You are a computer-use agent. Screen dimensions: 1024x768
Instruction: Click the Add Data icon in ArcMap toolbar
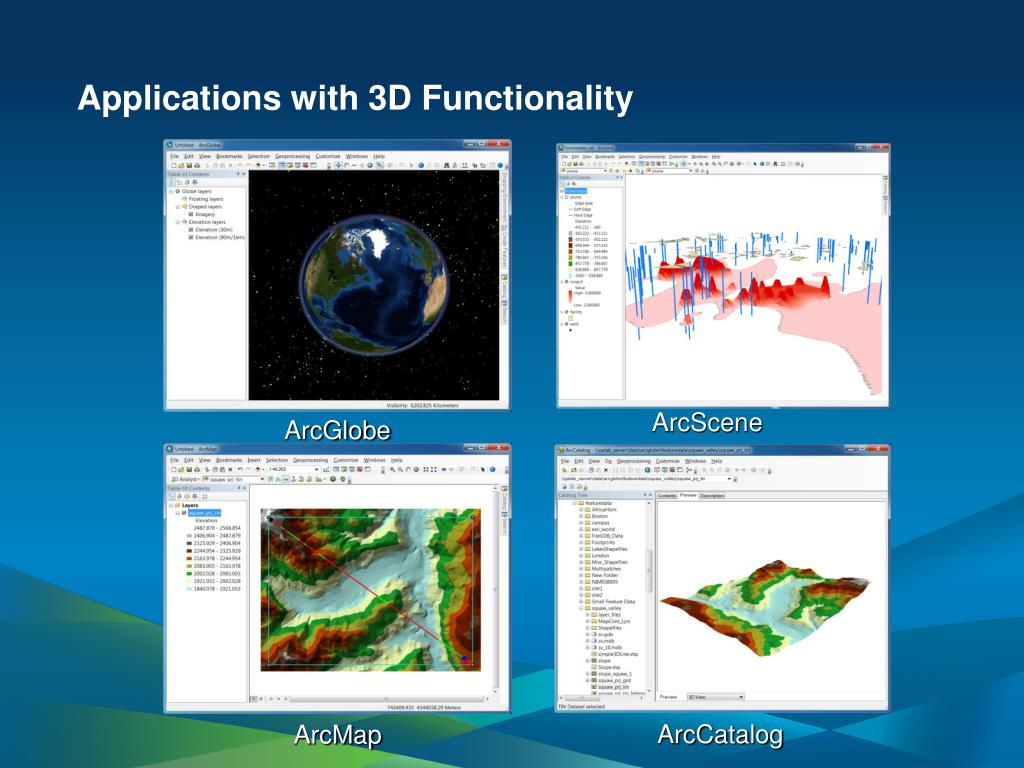[260, 468]
